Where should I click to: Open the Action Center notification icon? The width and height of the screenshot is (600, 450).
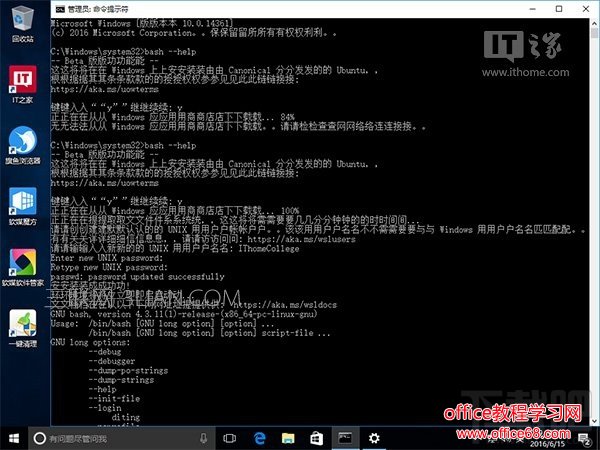(x=584, y=439)
